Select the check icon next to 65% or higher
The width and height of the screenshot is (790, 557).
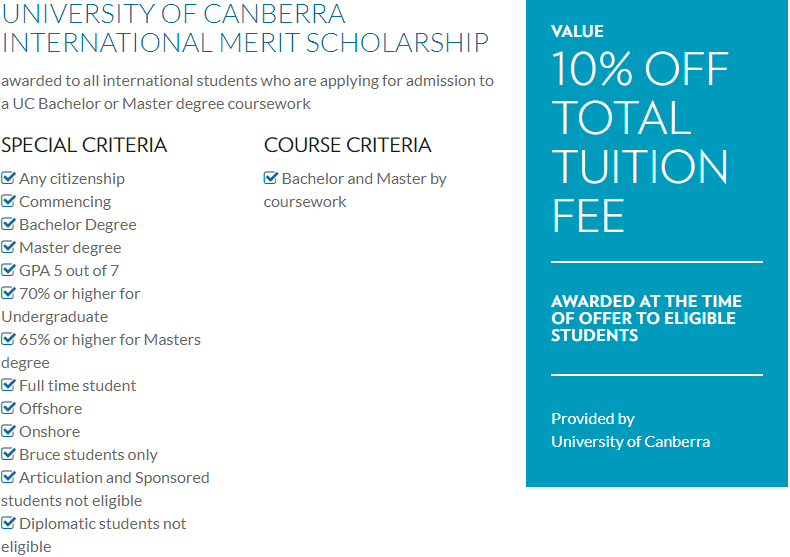(8, 339)
